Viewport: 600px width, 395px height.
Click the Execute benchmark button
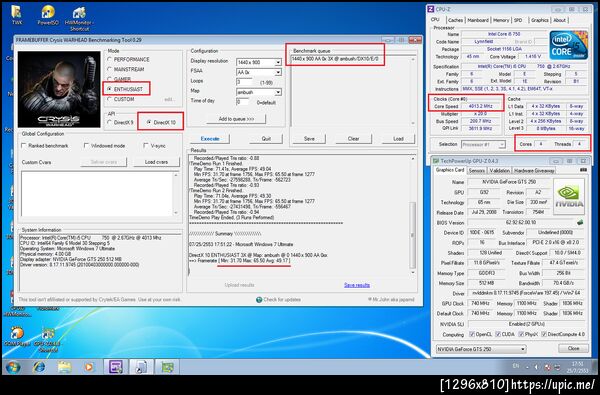[210, 139]
